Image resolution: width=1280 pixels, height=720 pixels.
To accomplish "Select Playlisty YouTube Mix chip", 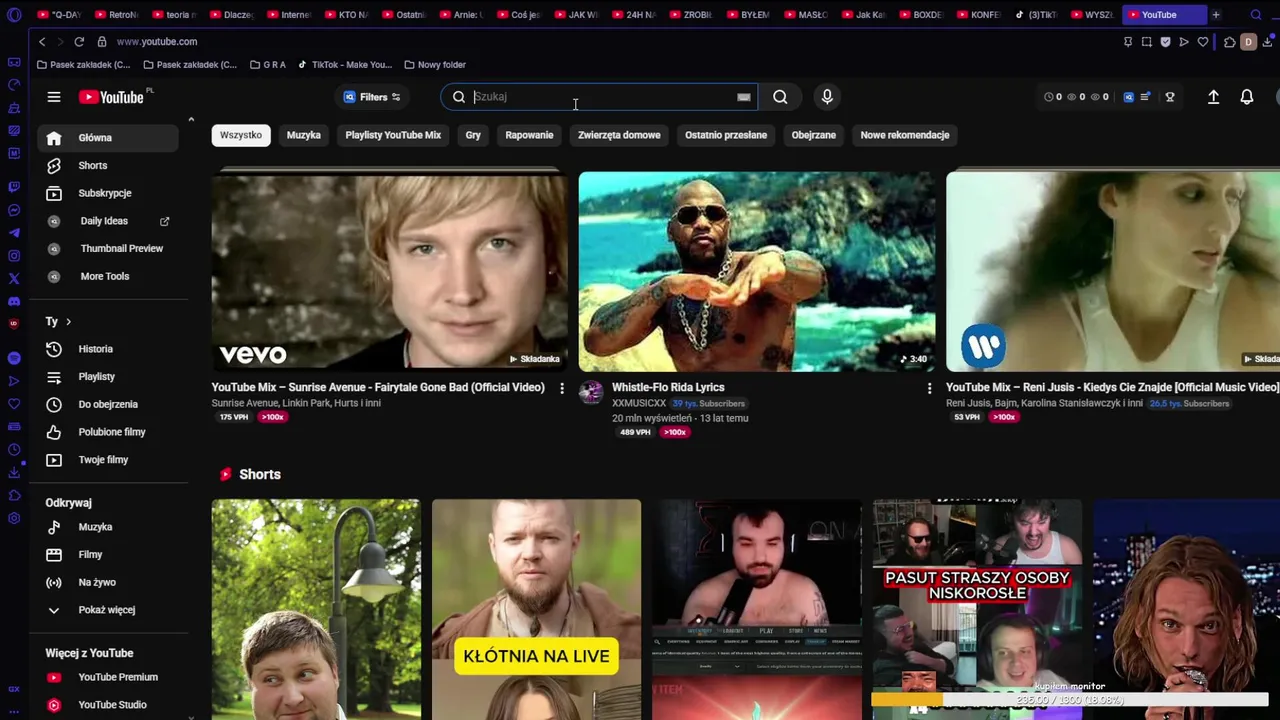I will (393, 135).
